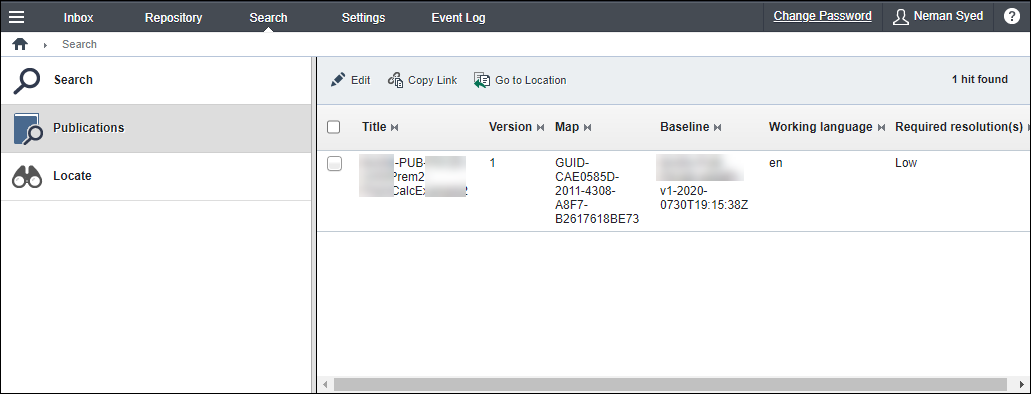Open the Settings tab
The image size is (1031, 394).
[363, 18]
